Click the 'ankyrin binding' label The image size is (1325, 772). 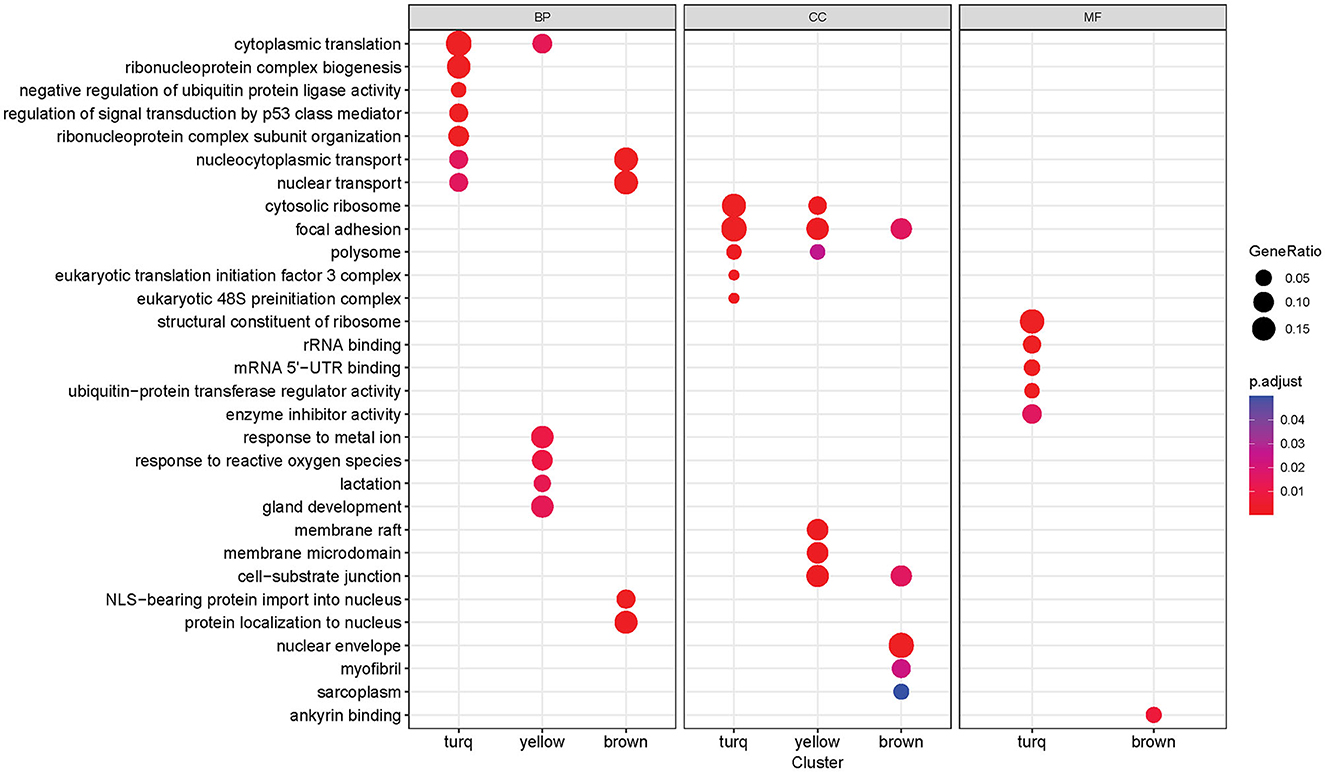[345, 715]
